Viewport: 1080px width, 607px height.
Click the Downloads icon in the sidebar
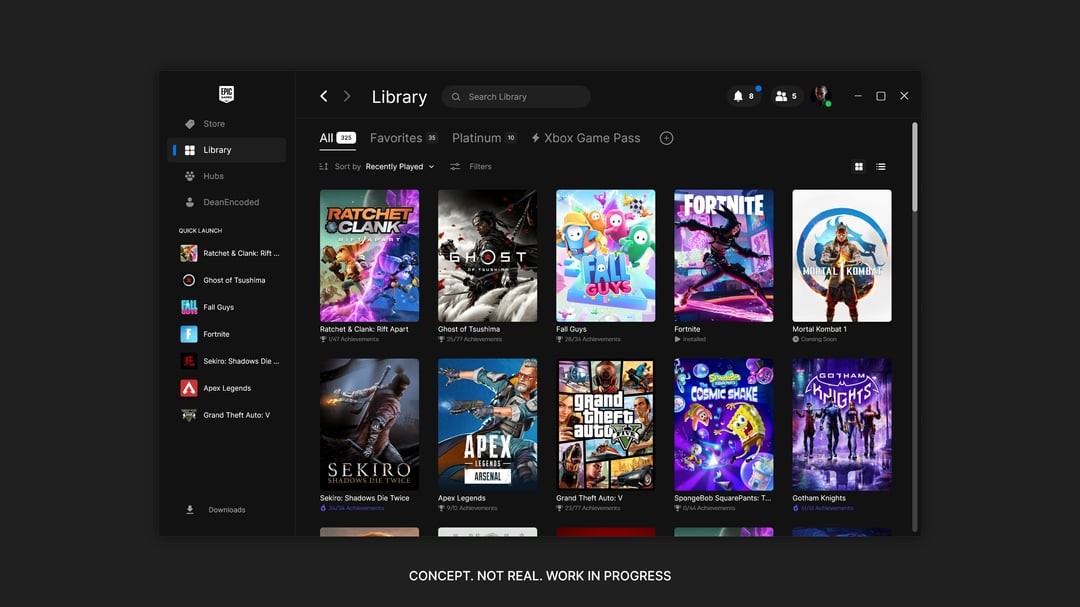[x=190, y=510]
